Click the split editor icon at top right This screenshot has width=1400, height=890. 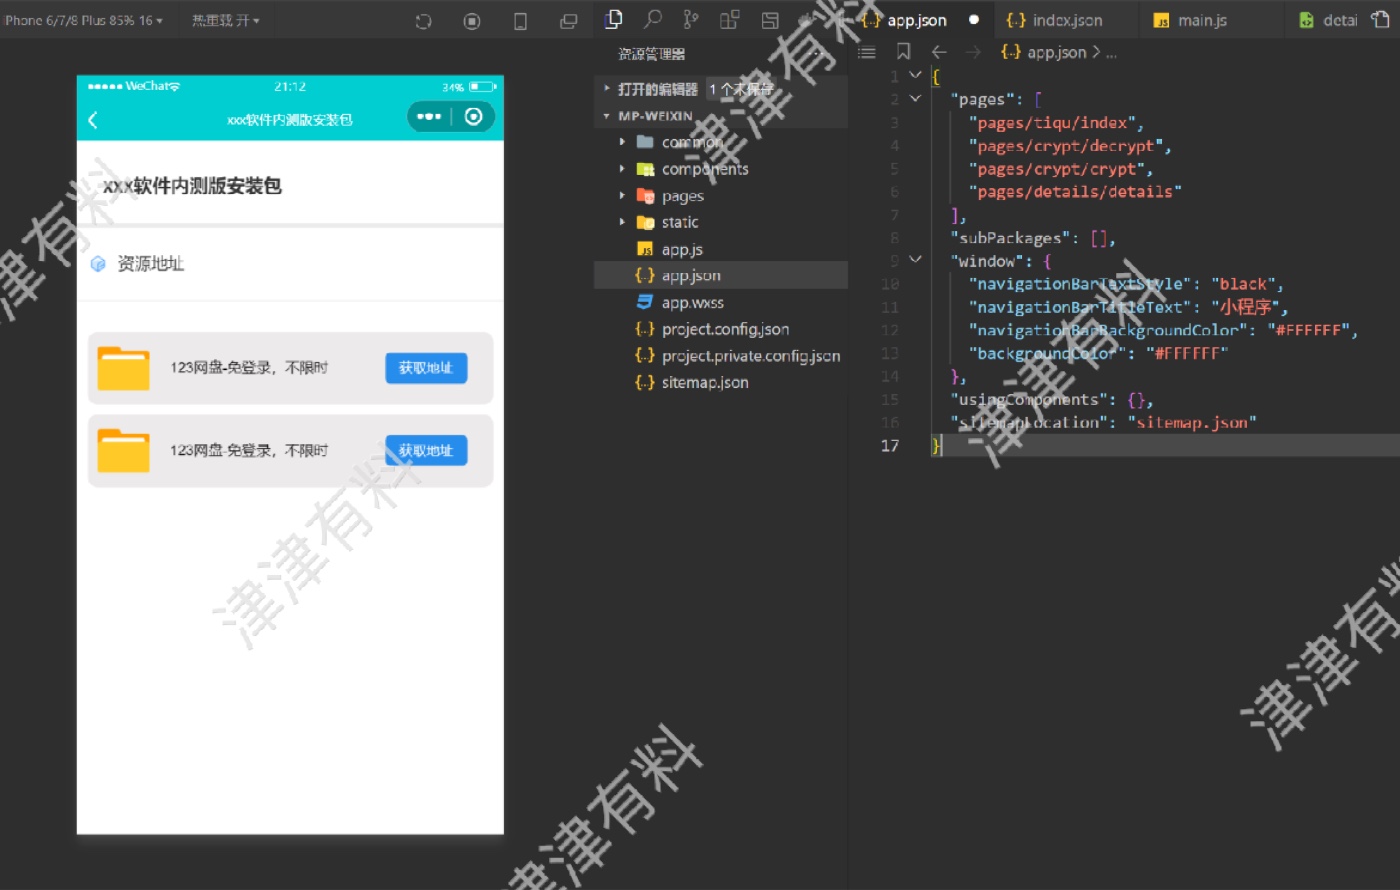[x=1381, y=19]
